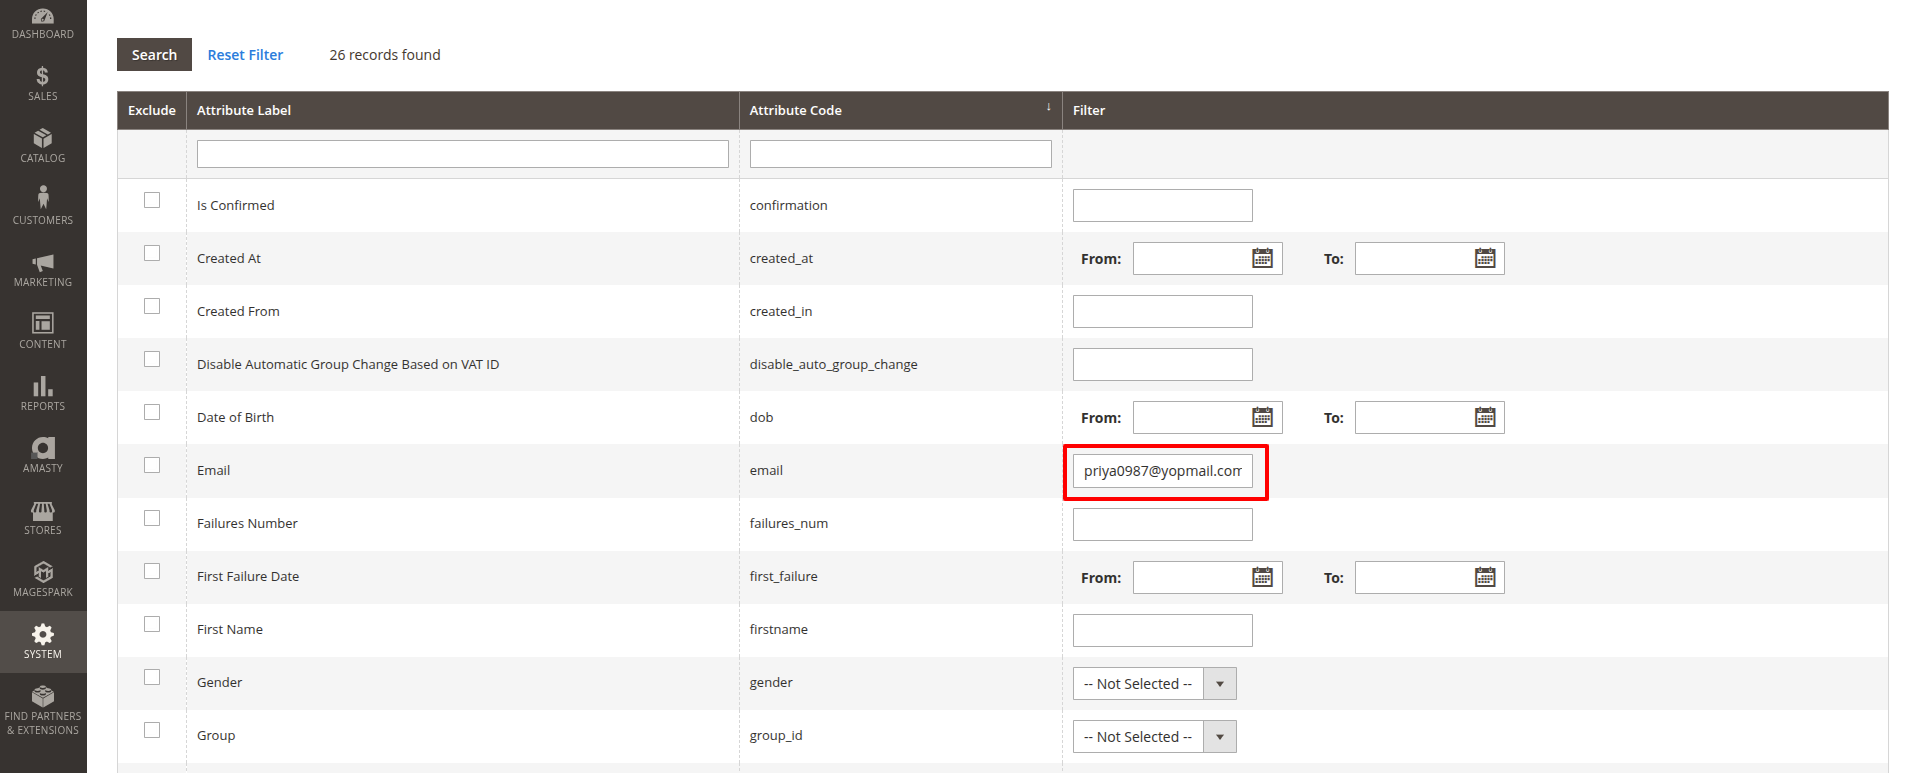This screenshot has width=1912, height=773.
Task: Tick the Created From exclude checkbox
Action: coord(152,306)
